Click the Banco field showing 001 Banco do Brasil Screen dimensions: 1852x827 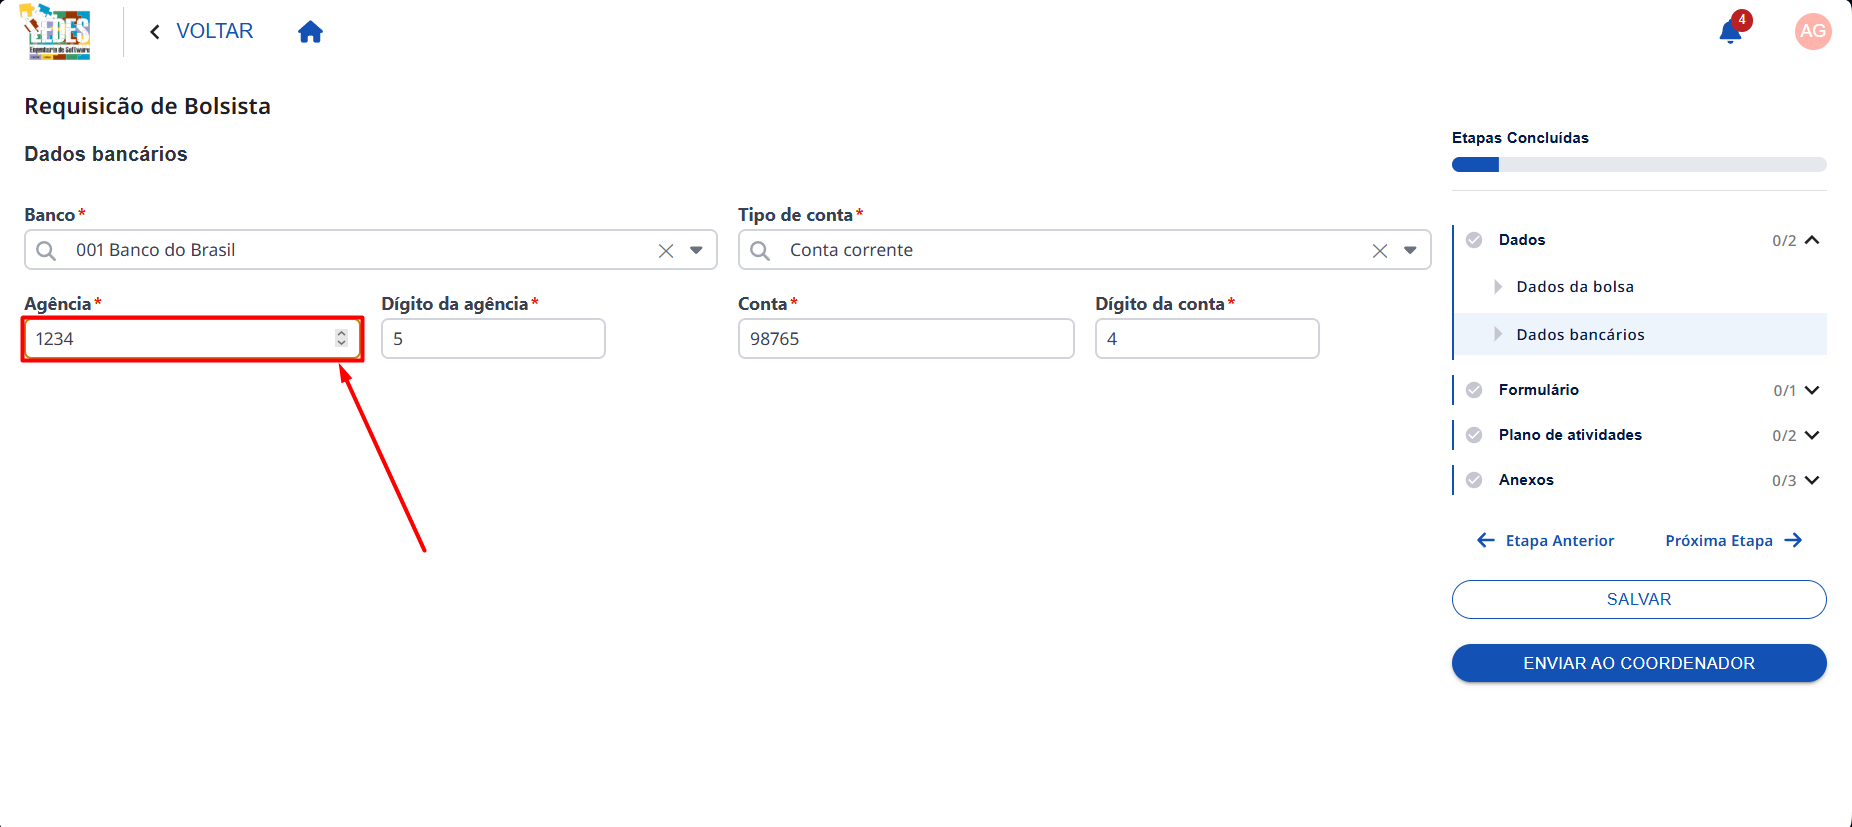pos(370,250)
